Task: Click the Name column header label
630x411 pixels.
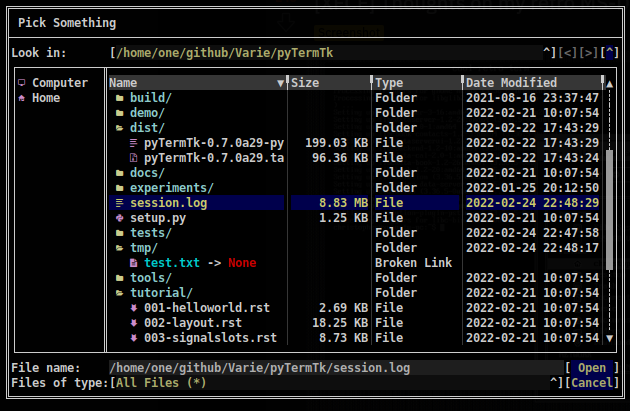Action: (123, 83)
